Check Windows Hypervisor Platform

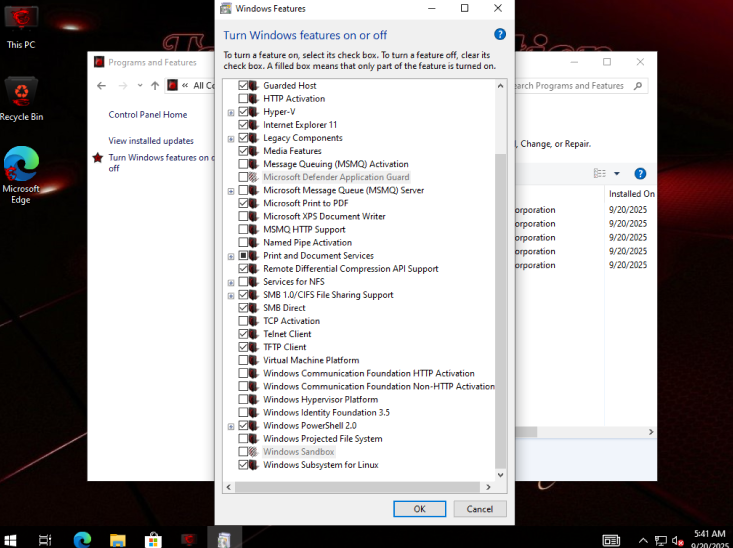[243, 399]
